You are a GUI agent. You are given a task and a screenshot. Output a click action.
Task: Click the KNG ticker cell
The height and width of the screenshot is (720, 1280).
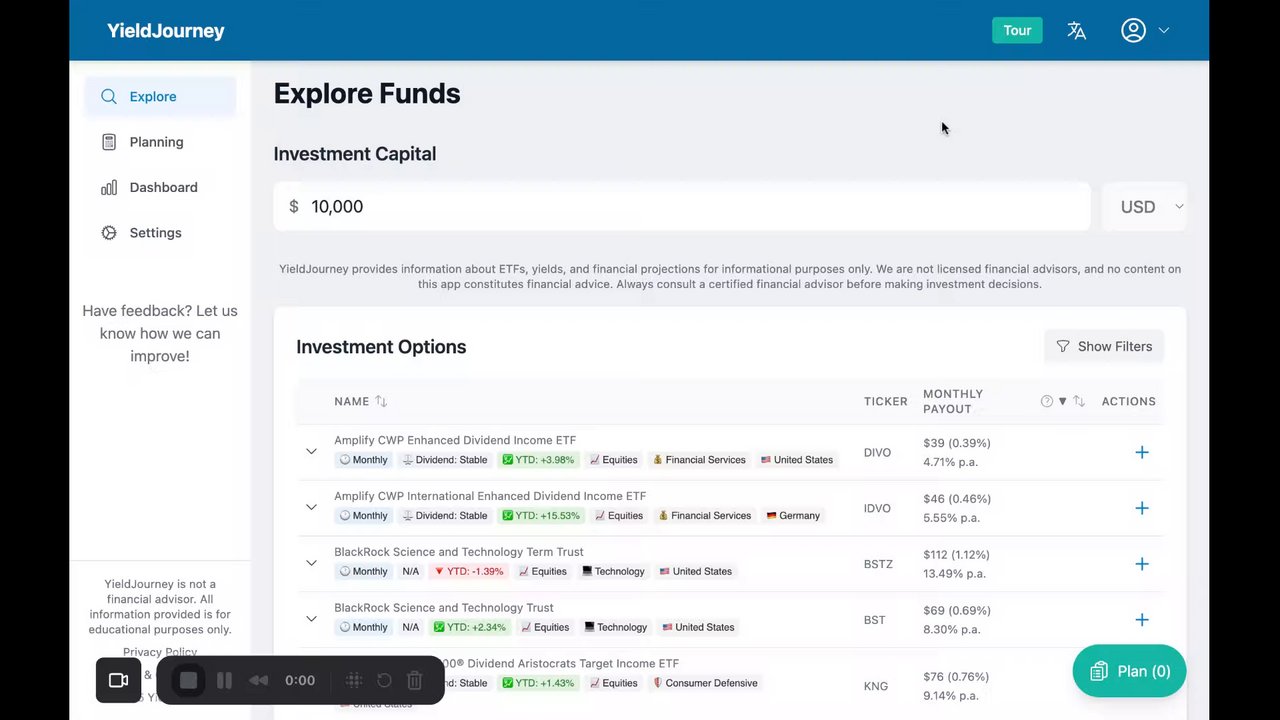point(875,686)
